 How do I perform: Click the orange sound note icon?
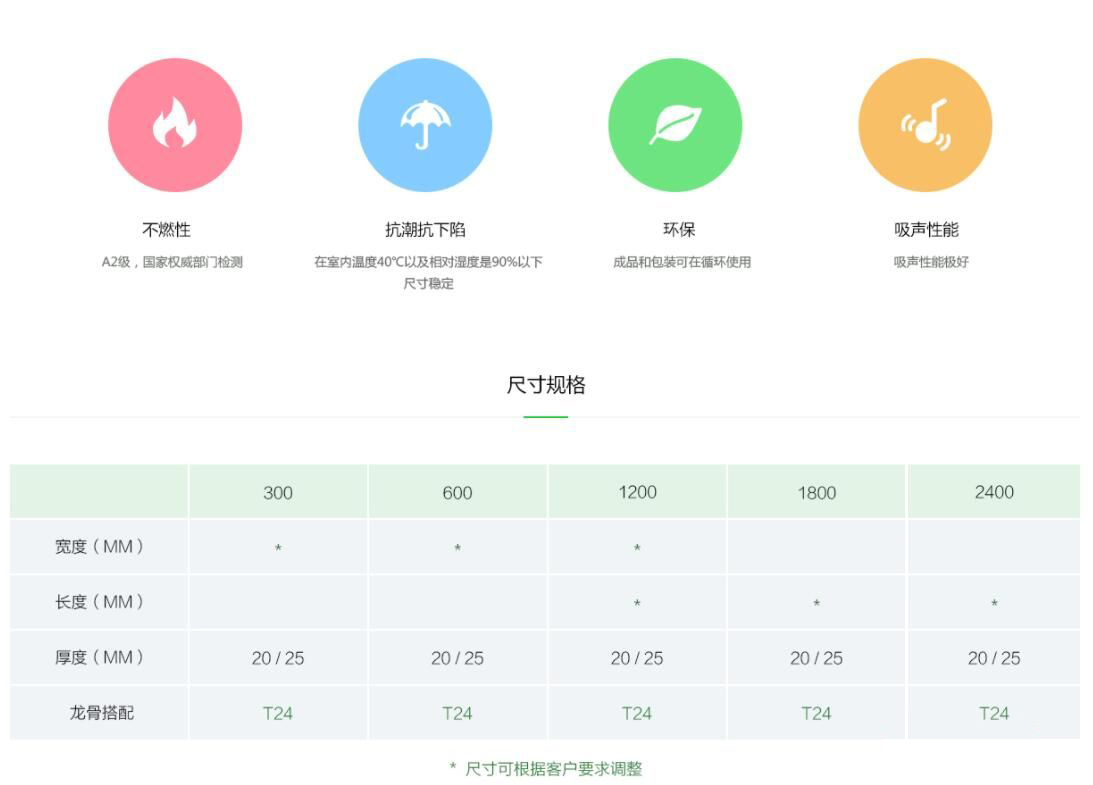click(925, 125)
